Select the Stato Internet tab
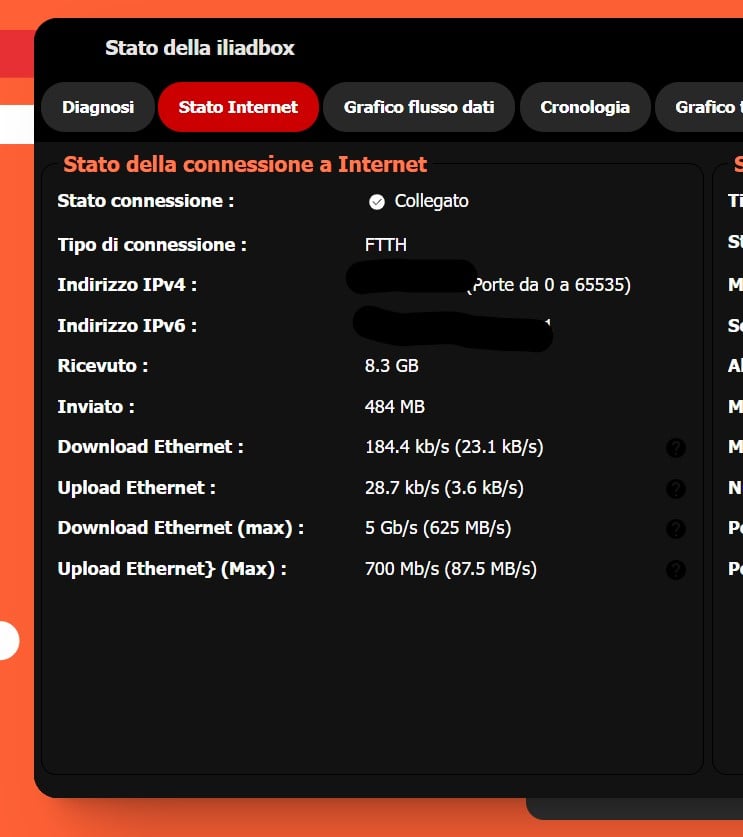743x837 pixels. pyautogui.click(x=238, y=107)
